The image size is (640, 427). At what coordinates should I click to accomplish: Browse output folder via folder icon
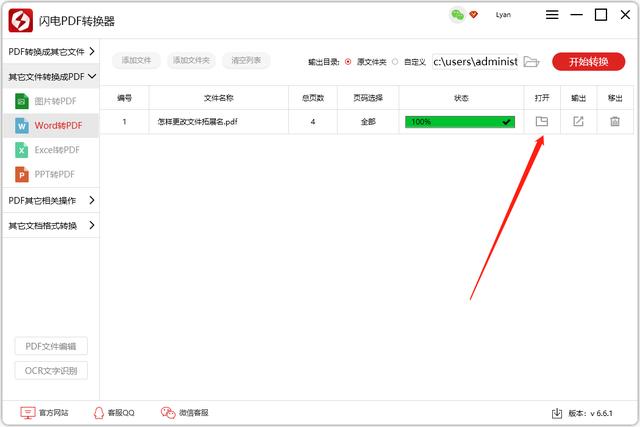click(x=532, y=61)
